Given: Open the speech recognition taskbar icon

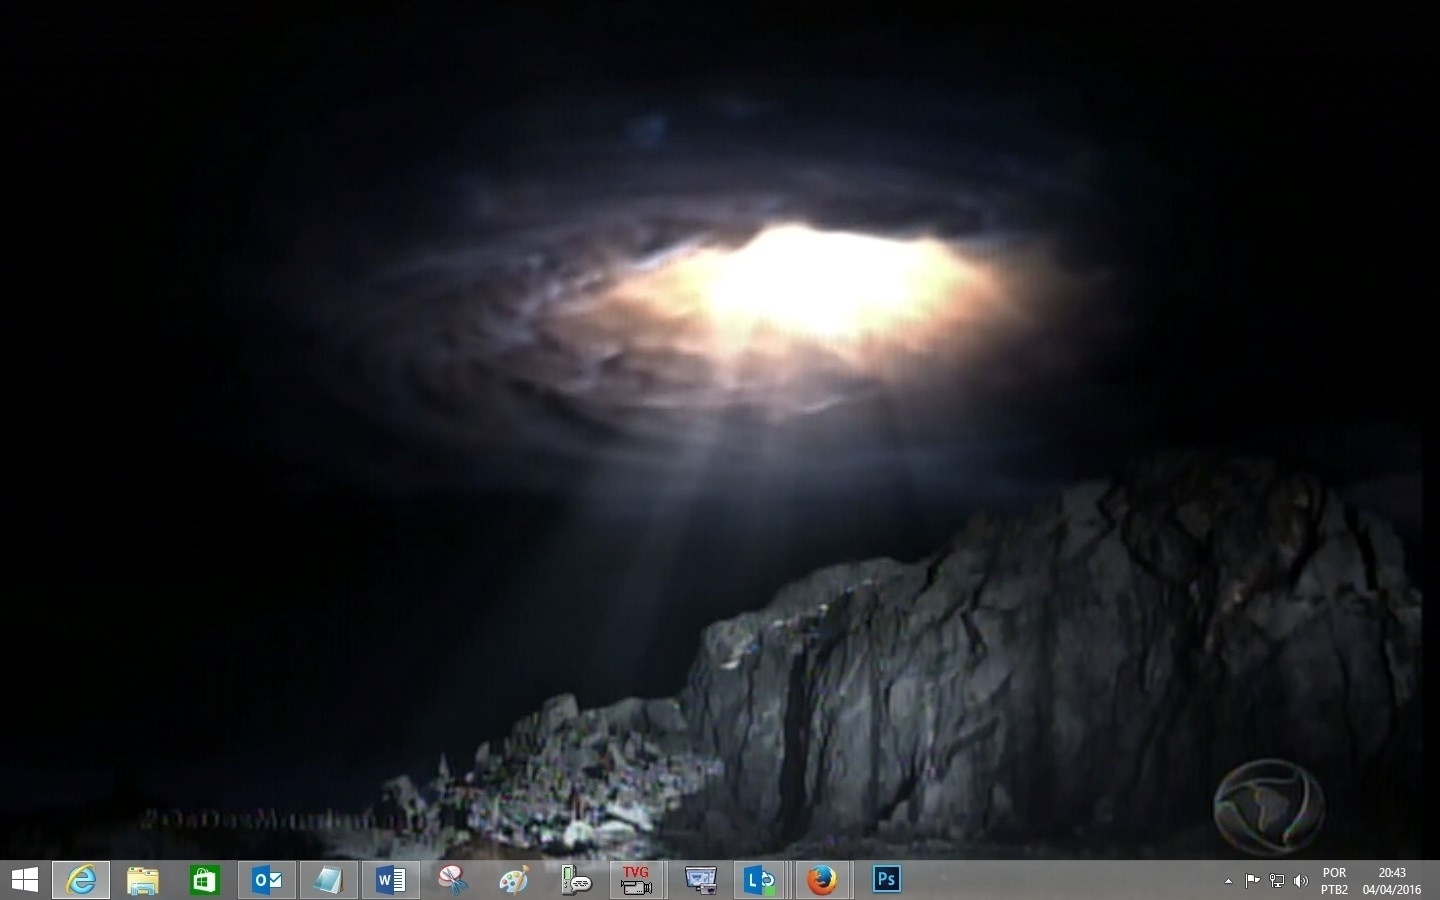Looking at the screenshot, I should tap(576, 880).
